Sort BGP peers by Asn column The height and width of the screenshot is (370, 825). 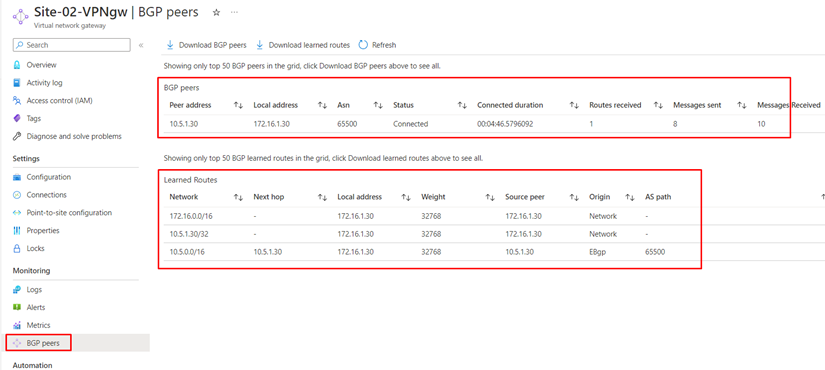[x=378, y=105]
